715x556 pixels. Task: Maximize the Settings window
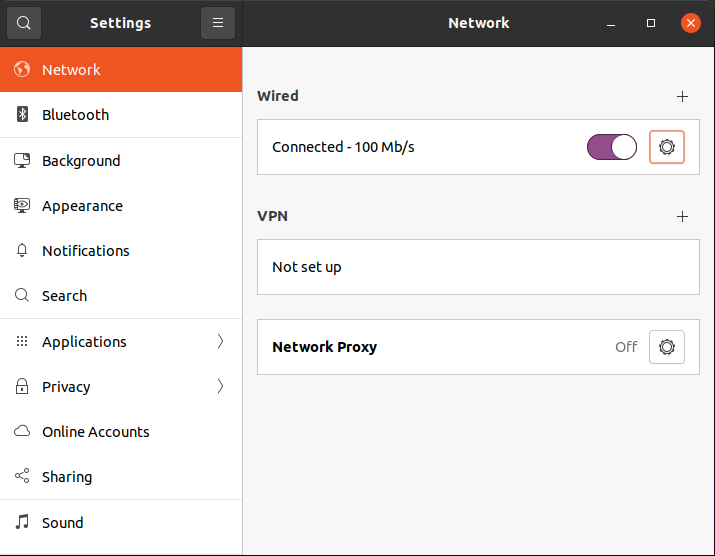(x=651, y=23)
